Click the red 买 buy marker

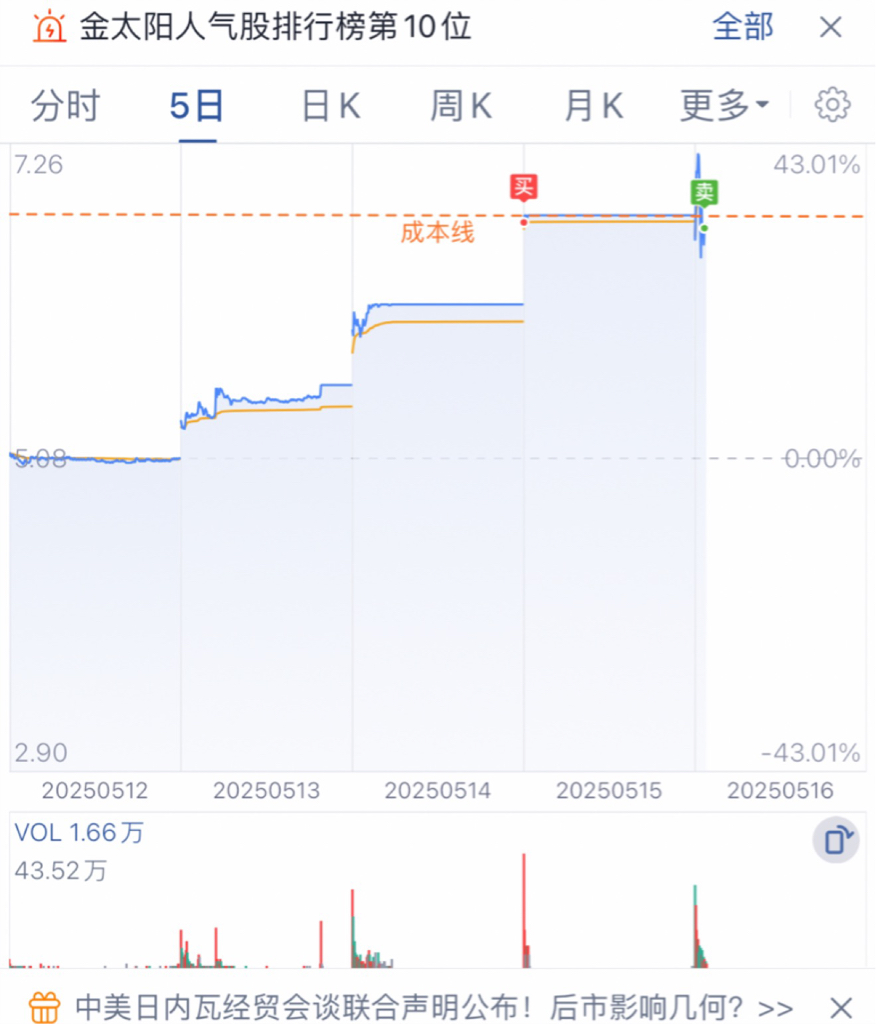coord(524,187)
